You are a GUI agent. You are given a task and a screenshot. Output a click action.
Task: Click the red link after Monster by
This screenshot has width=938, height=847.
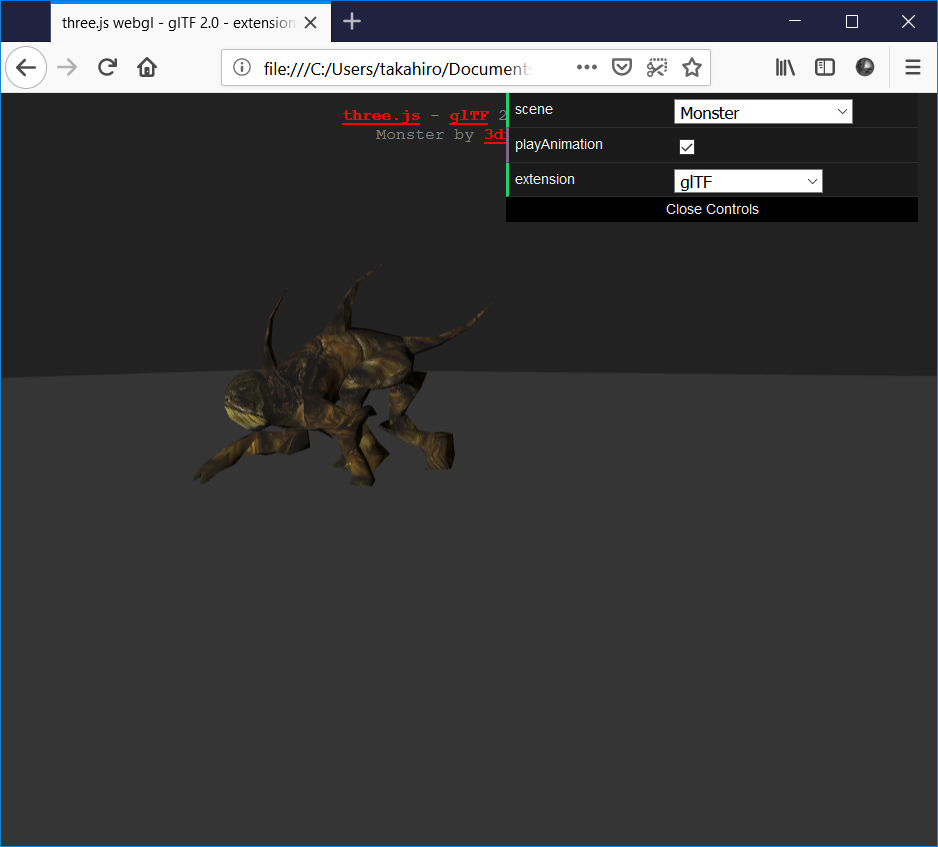point(495,135)
